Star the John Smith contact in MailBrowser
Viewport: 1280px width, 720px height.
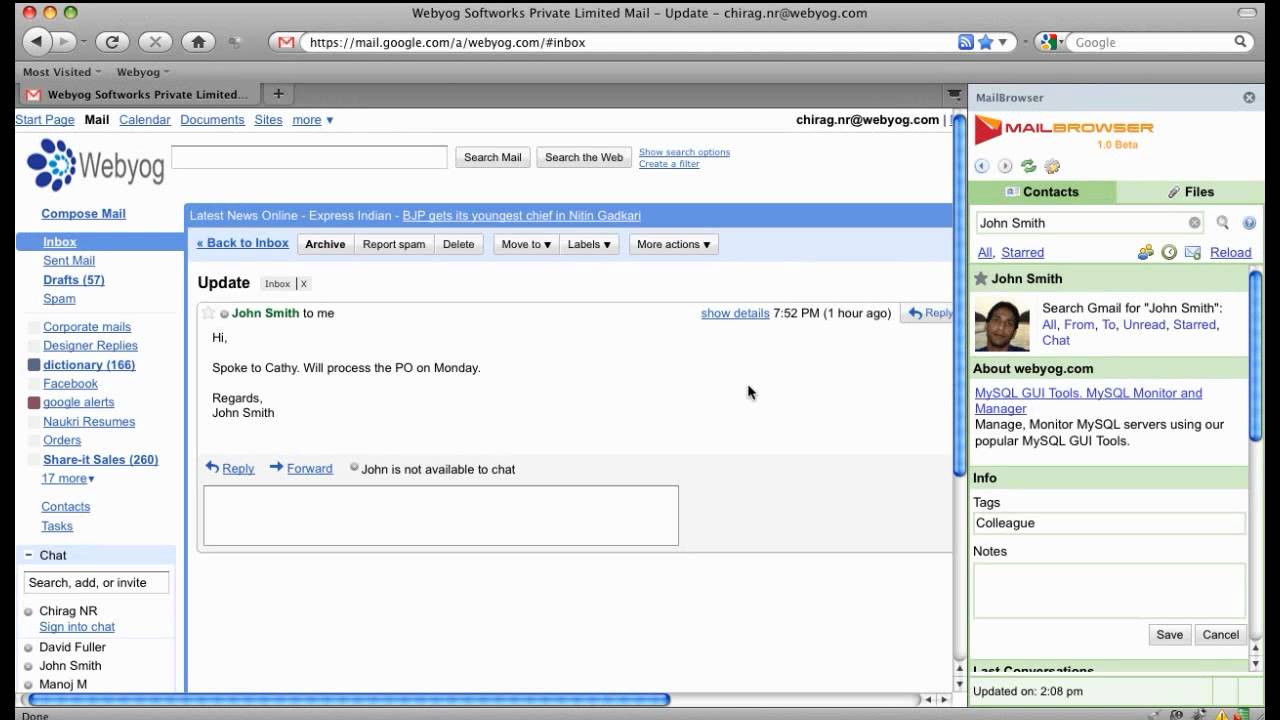pyautogui.click(x=981, y=279)
